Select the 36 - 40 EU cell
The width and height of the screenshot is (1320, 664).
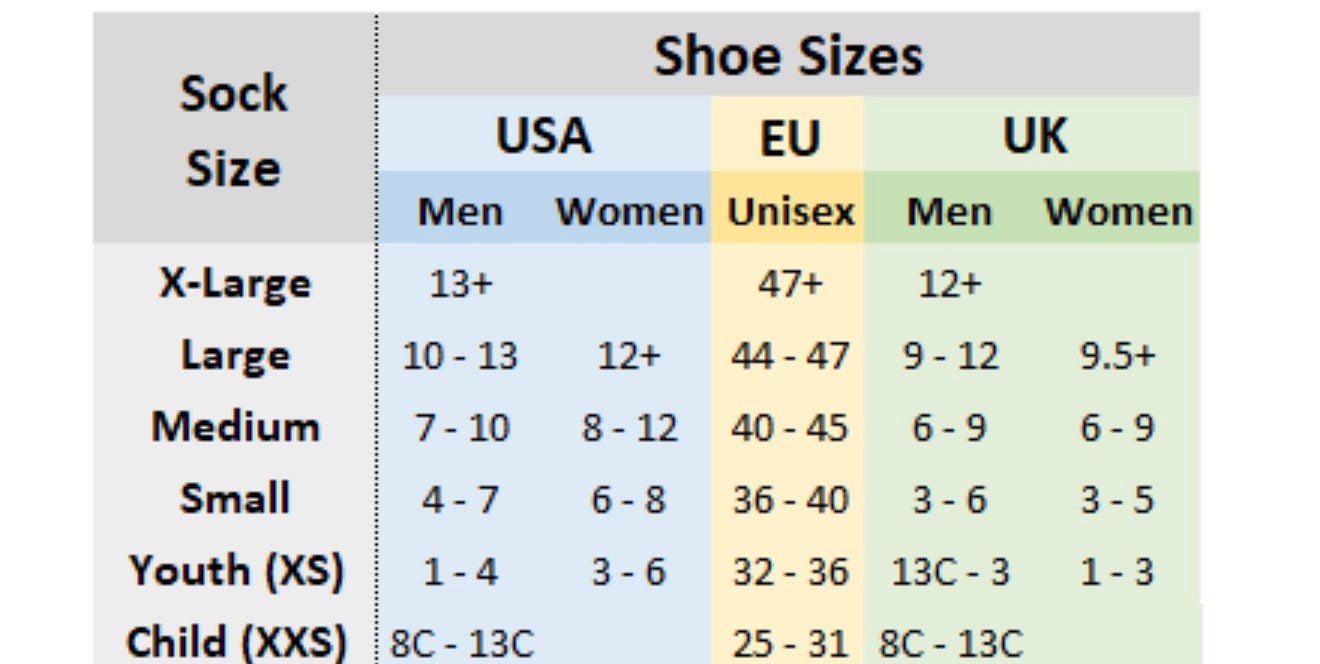point(789,499)
